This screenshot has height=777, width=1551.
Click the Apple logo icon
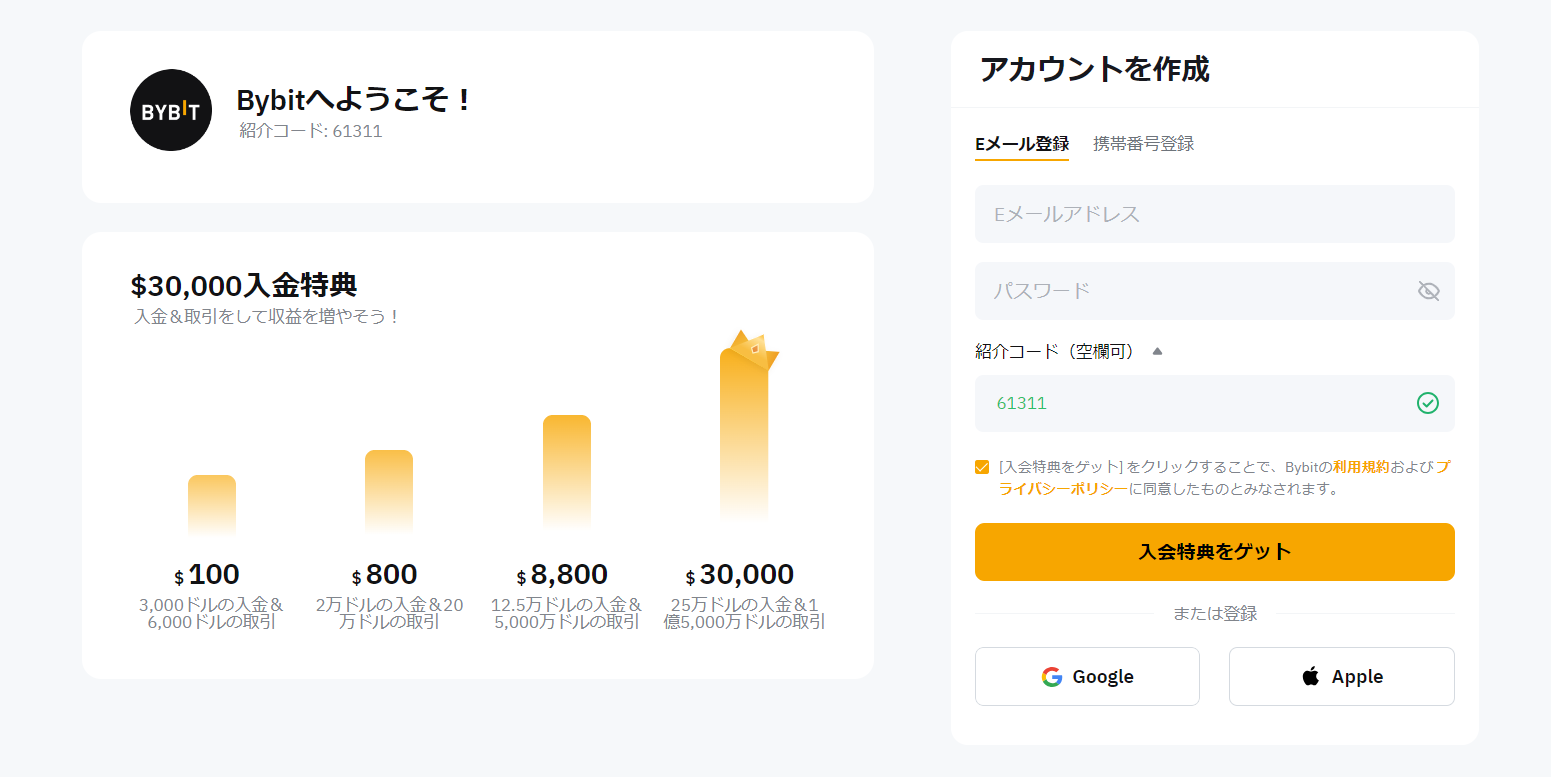click(1310, 677)
